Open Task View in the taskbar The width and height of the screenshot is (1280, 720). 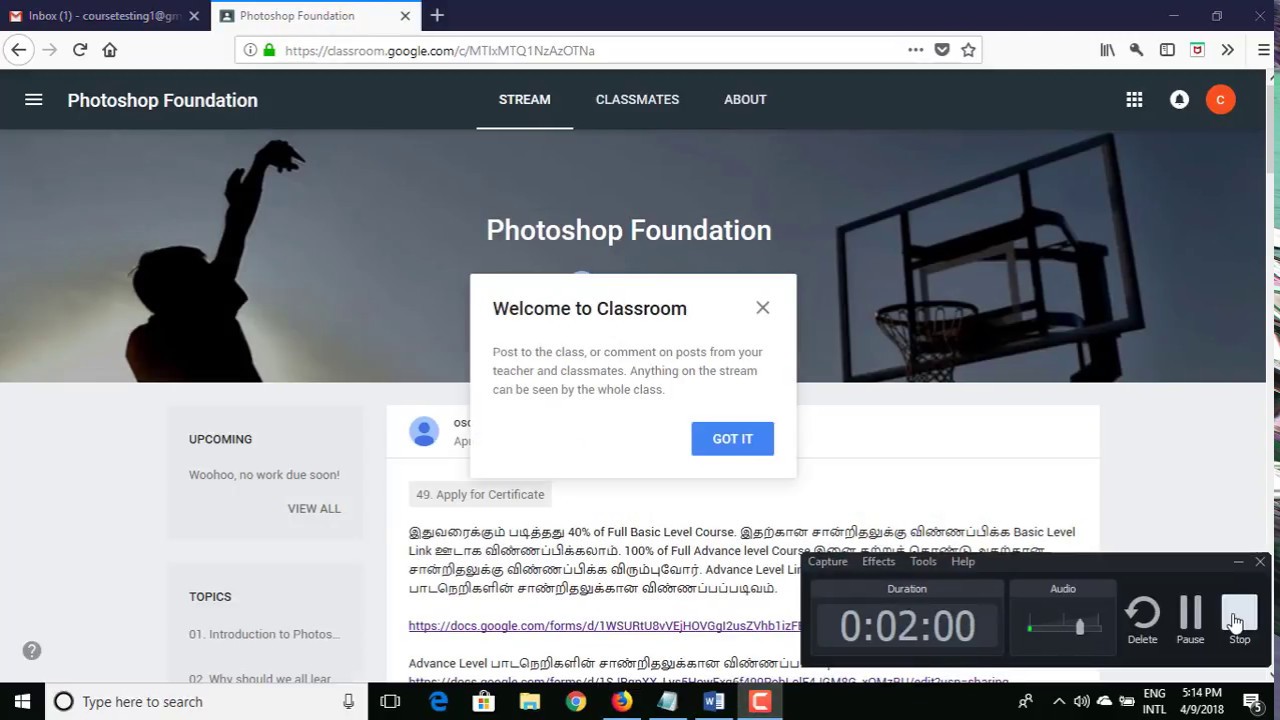[x=390, y=702]
